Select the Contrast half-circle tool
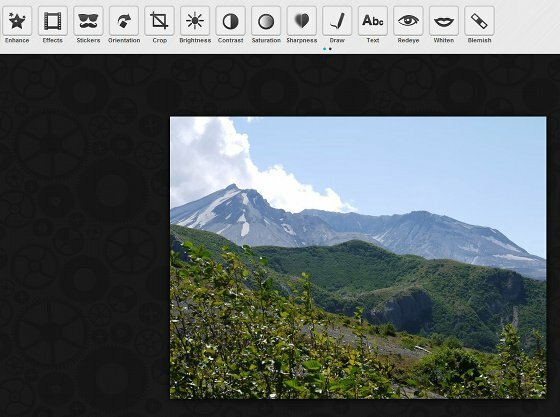Viewport: 560px width, 417px height. coord(230,21)
